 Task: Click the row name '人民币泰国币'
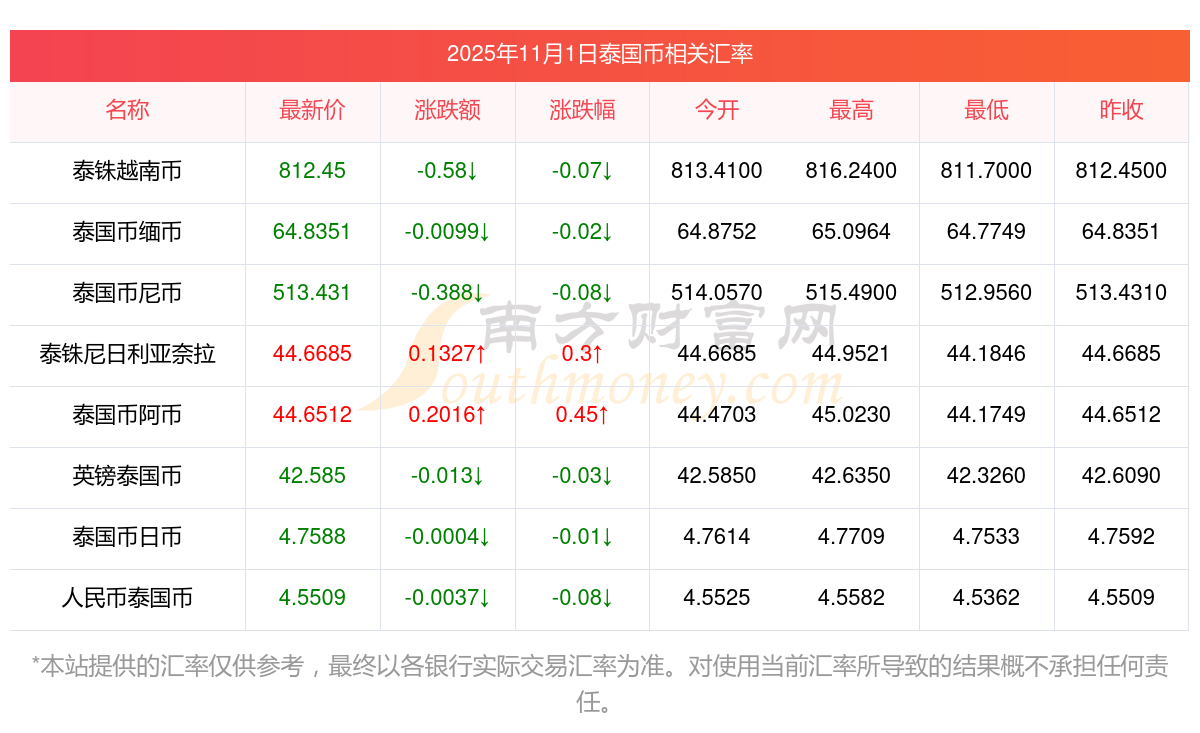click(x=127, y=598)
